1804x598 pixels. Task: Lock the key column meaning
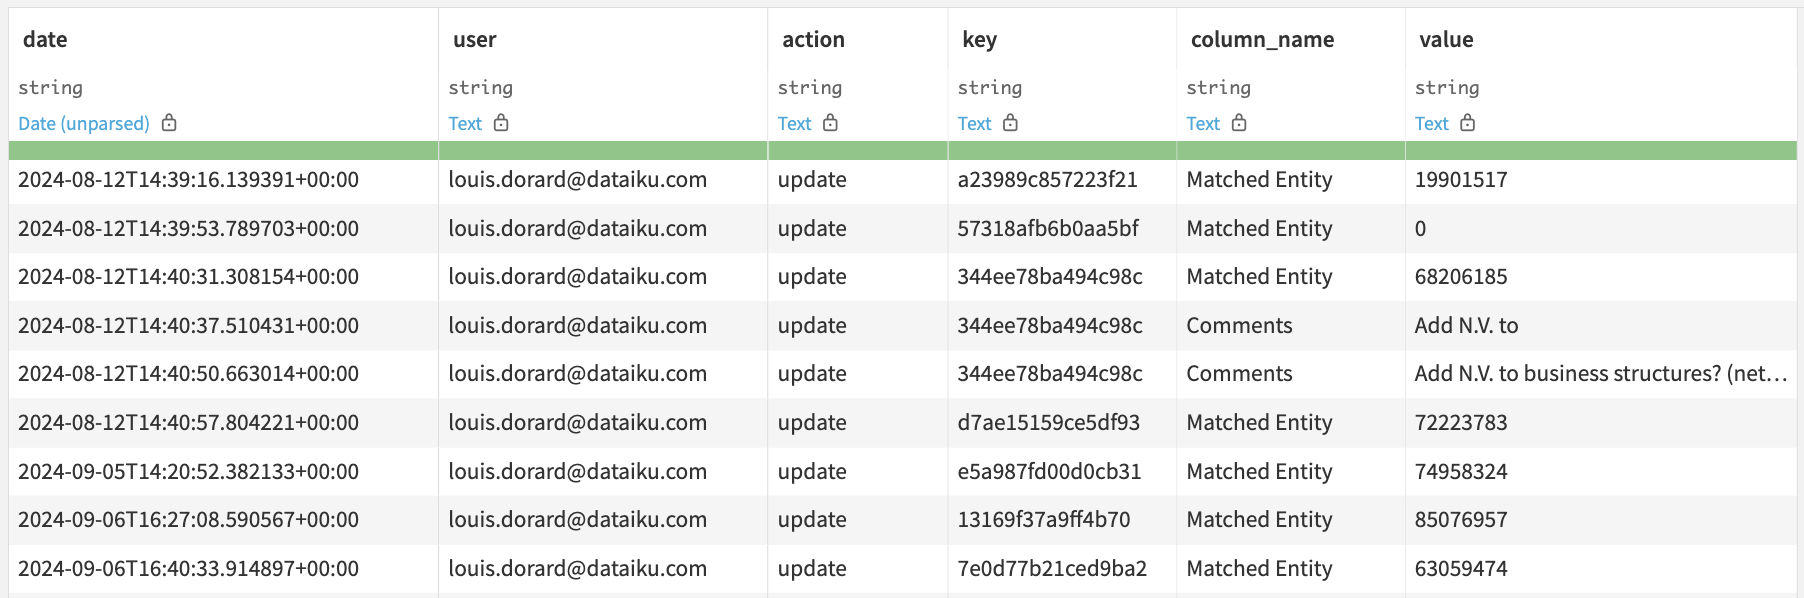[1012, 123]
